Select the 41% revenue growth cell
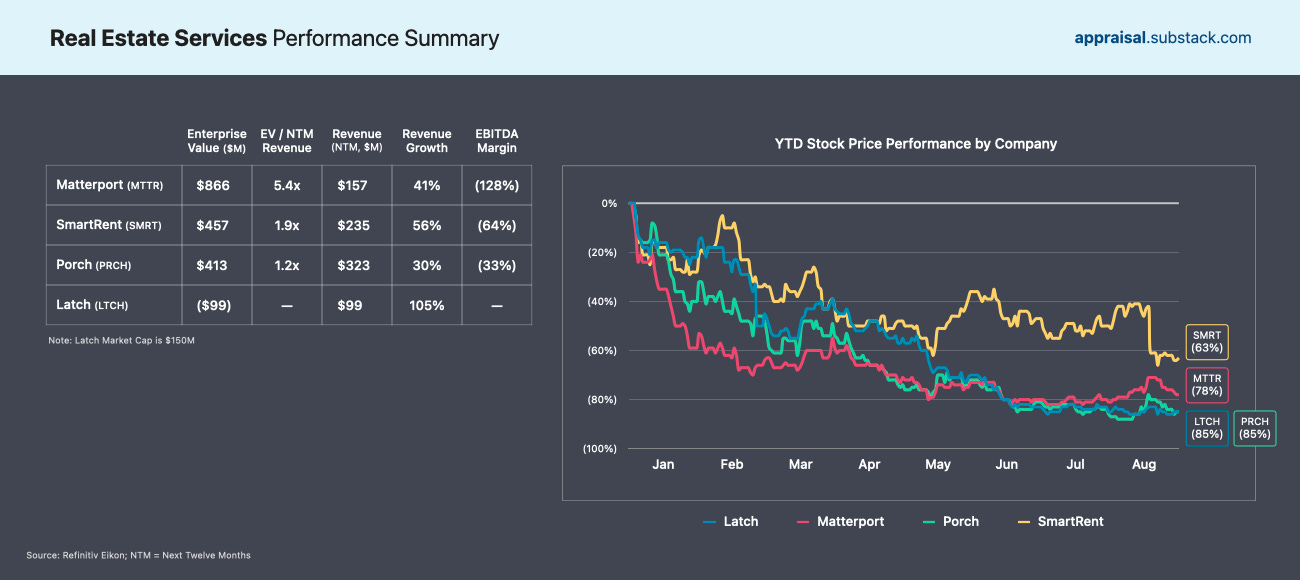The height and width of the screenshot is (580, 1300). 427,185
